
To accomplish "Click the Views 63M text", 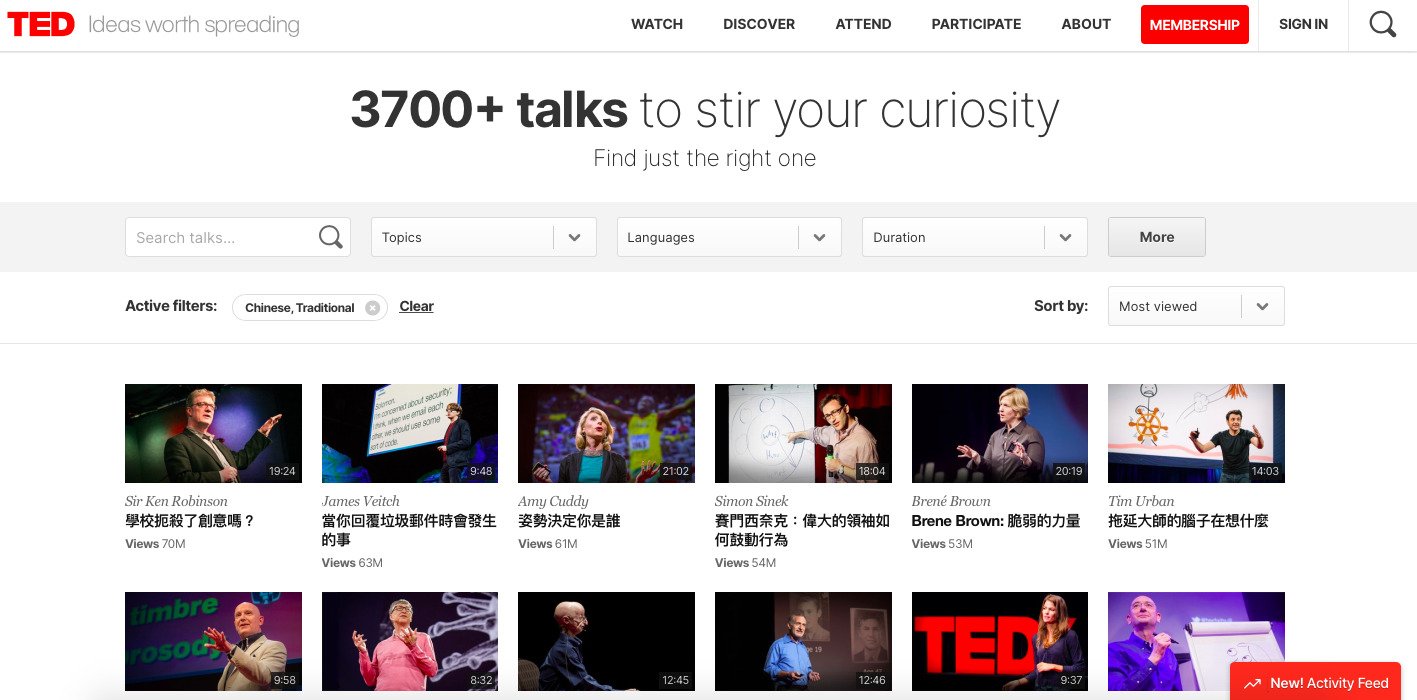I will click(x=352, y=563).
